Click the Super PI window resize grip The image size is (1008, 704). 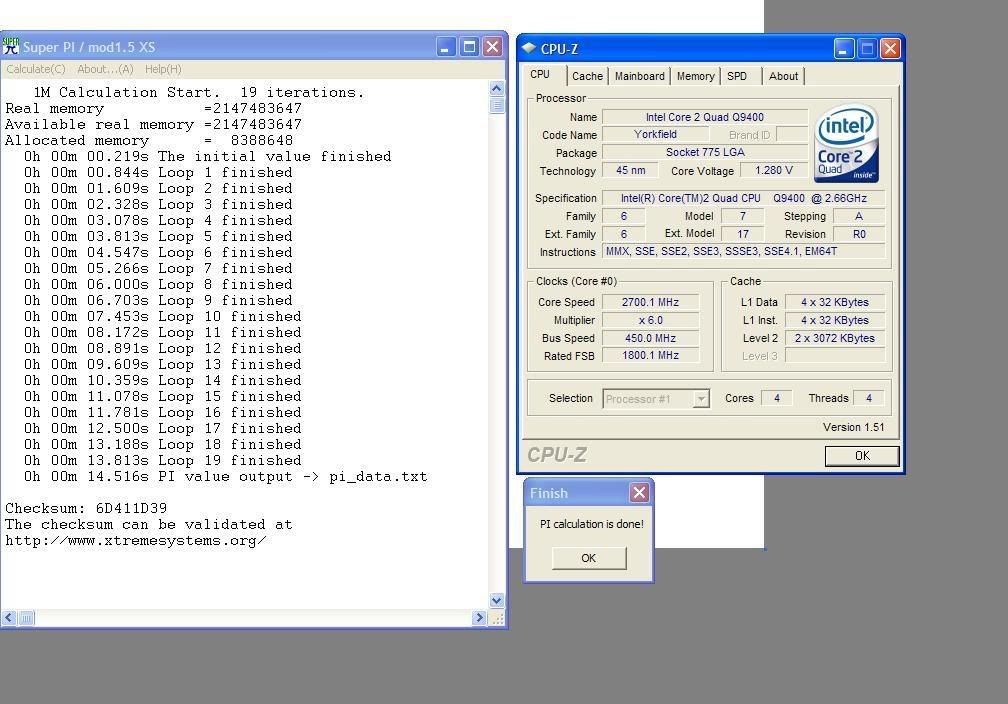tap(497, 618)
